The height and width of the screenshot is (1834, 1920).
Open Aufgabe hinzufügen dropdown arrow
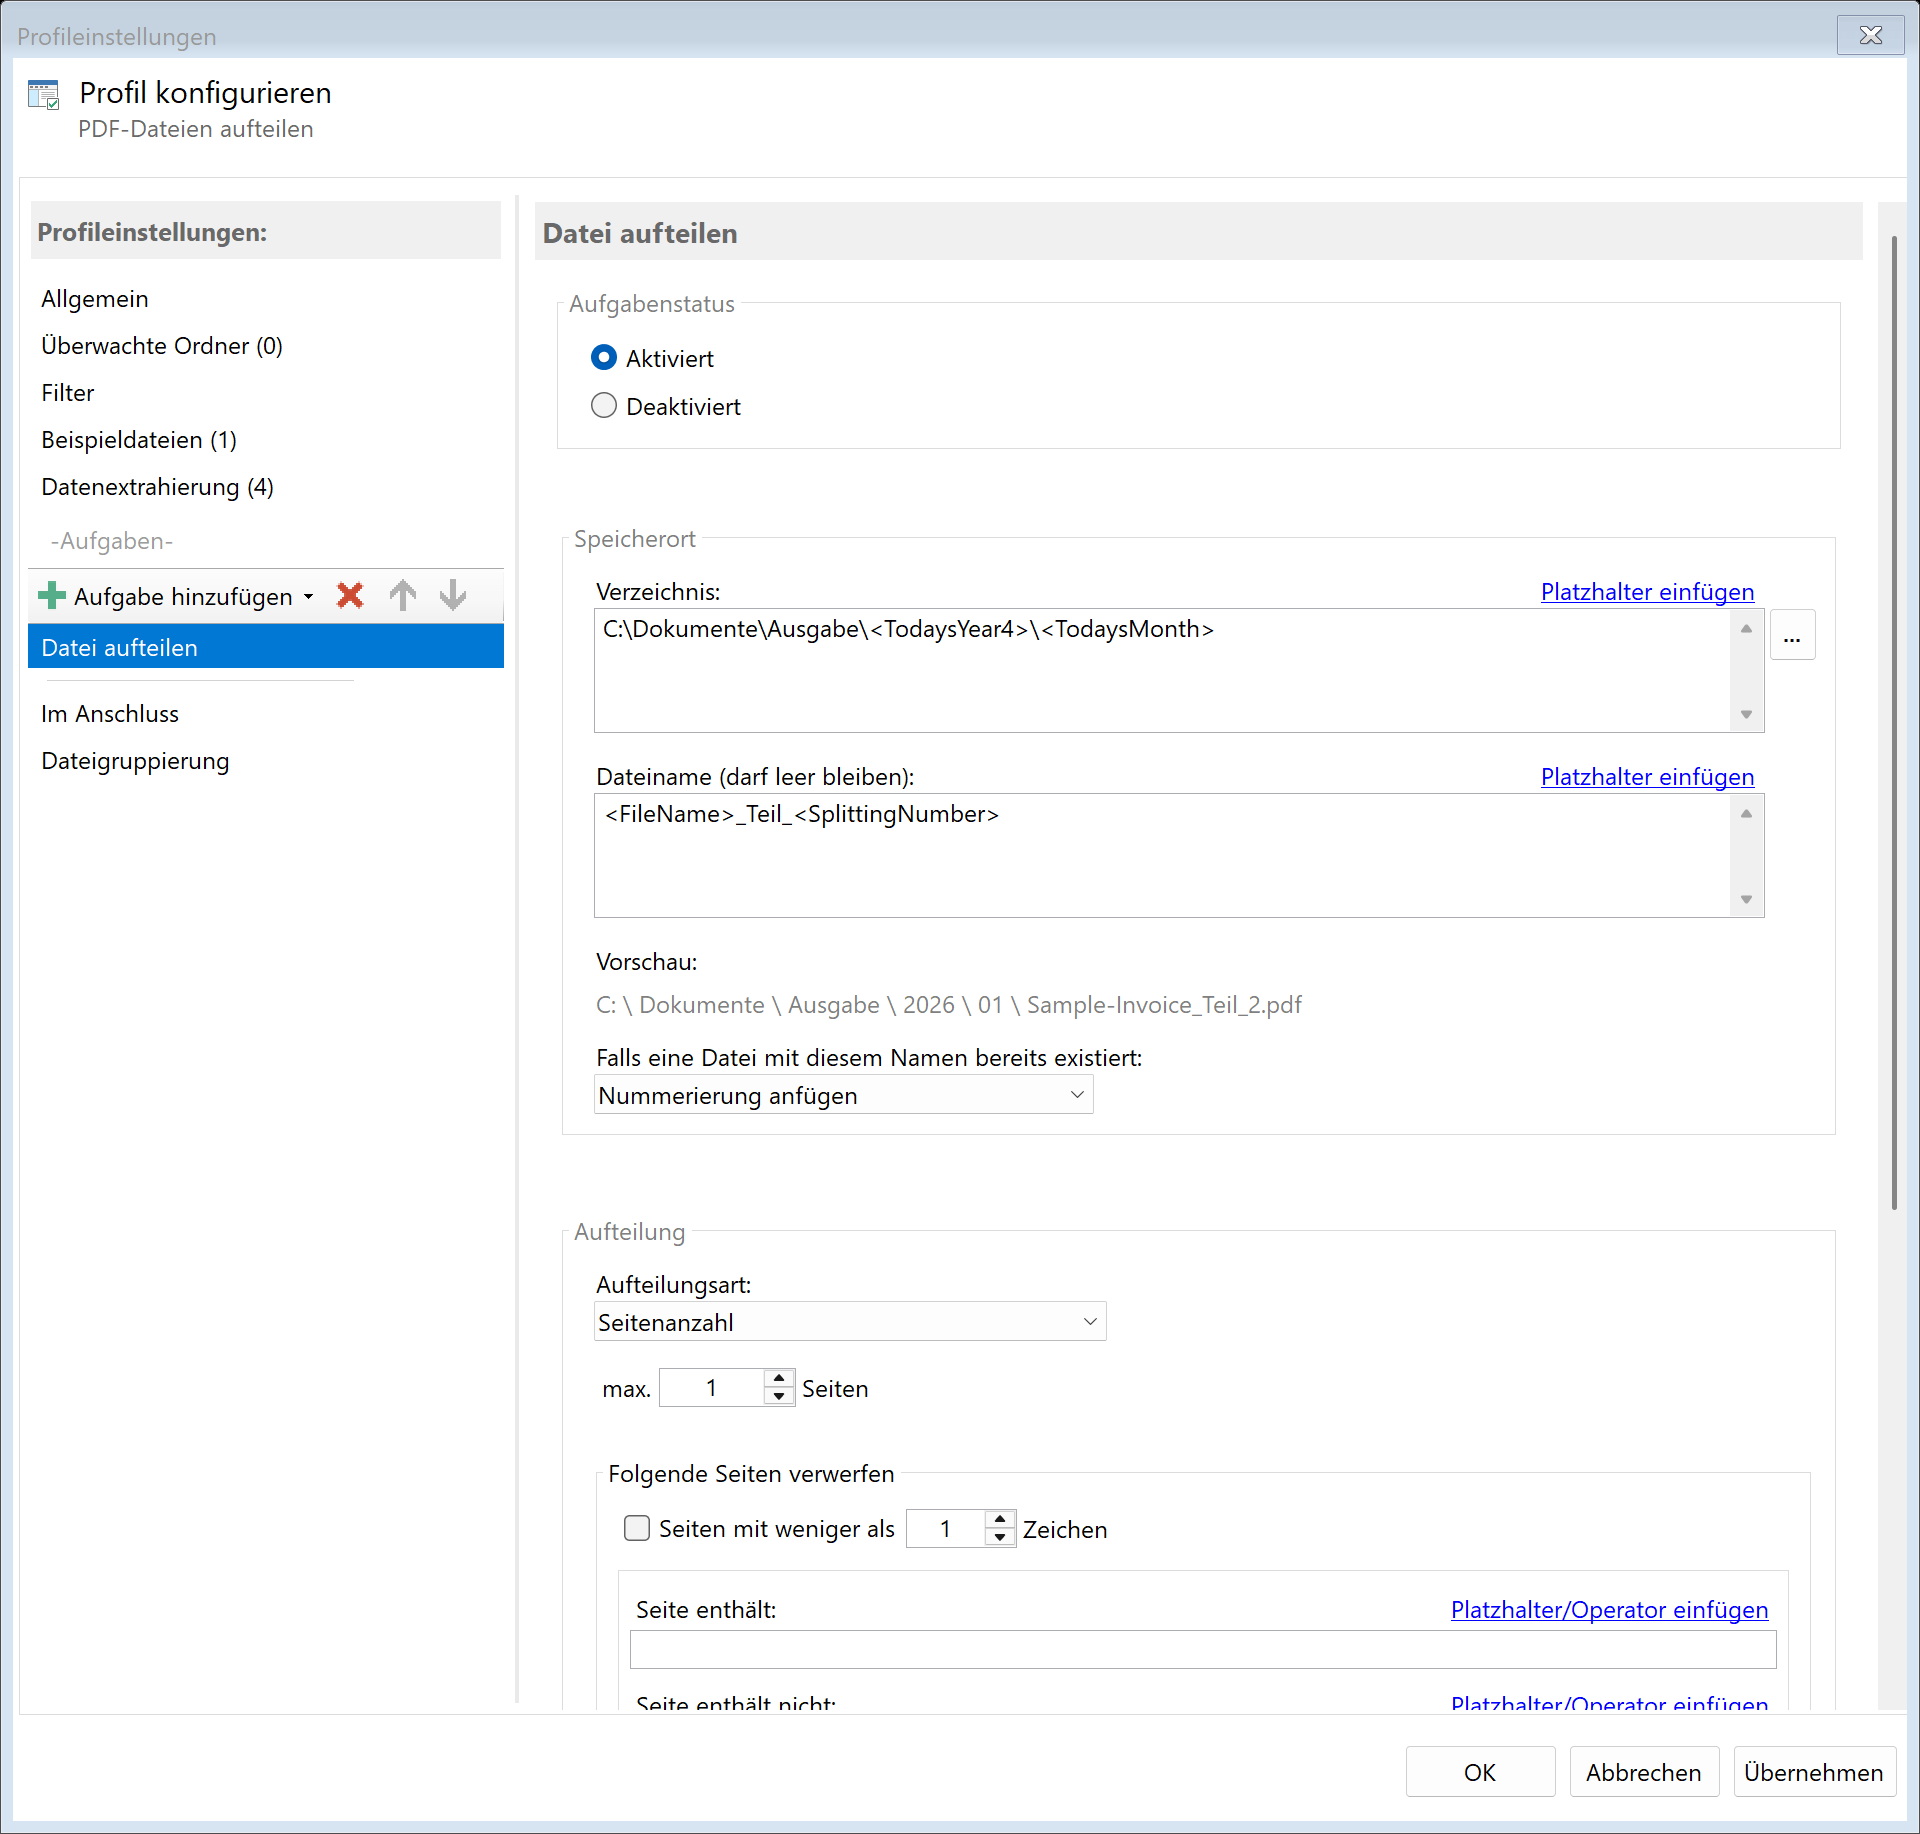point(309,597)
